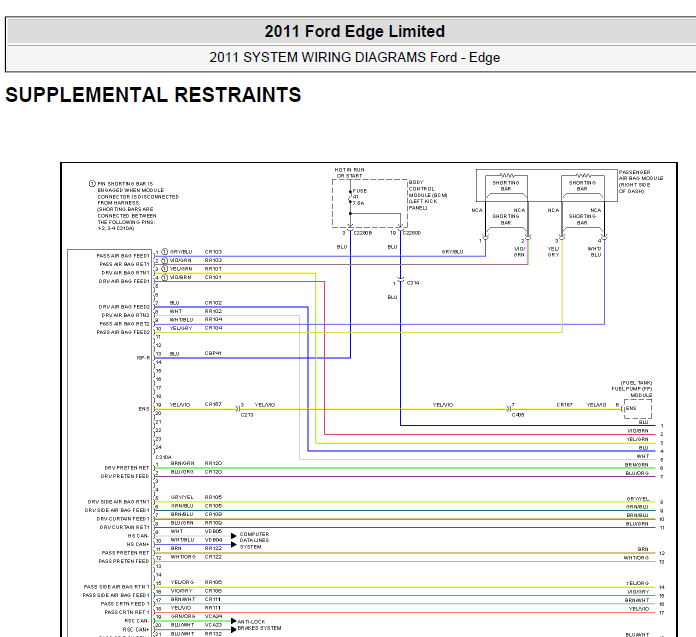Click the 'RSC CAN-' pin label
The image size is (696, 637).
tap(137, 621)
